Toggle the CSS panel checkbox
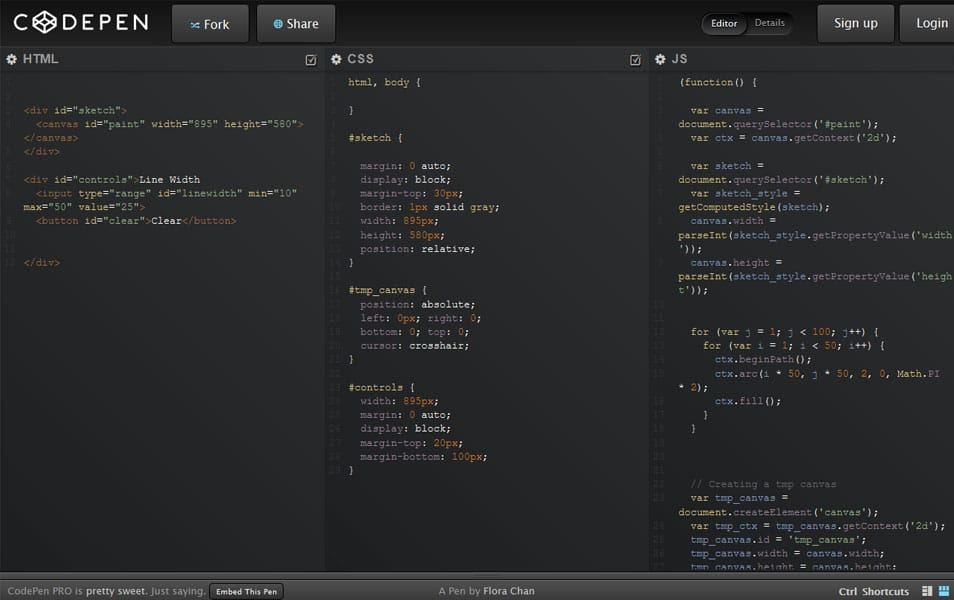 coord(634,59)
